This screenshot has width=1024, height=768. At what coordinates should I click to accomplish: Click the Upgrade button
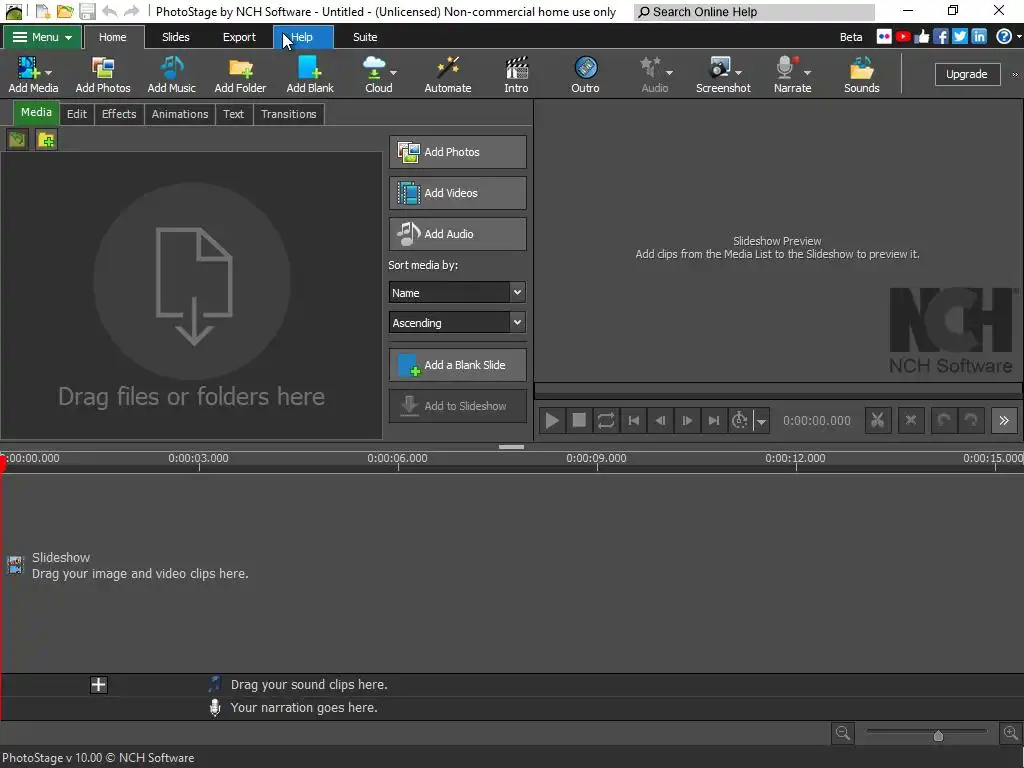(x=967, y=74)
